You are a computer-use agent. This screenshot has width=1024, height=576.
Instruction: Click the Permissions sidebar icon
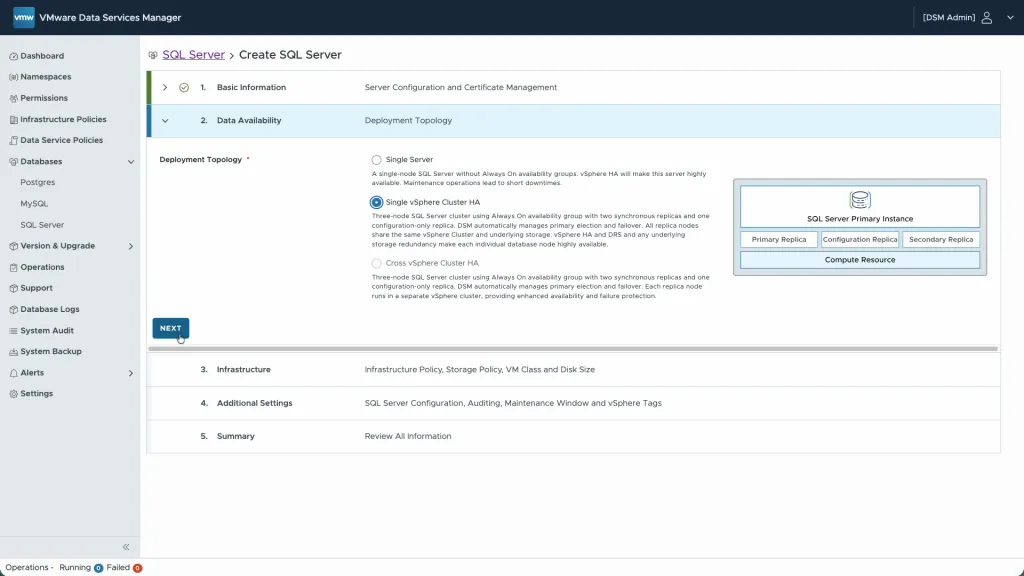[13, 99]
